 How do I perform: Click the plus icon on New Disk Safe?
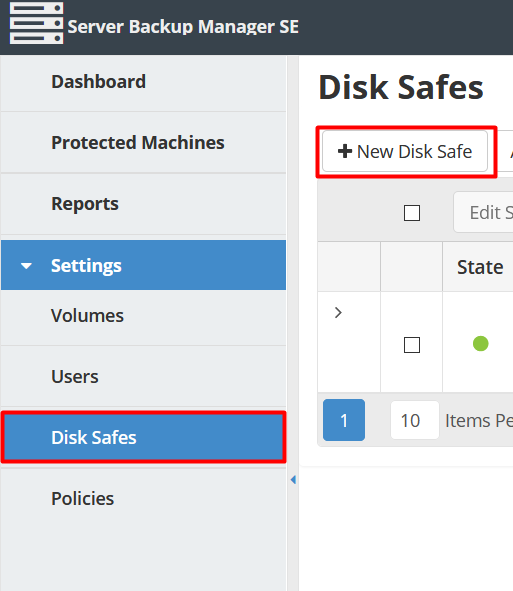pyautogui.click(x=345, y=151)
